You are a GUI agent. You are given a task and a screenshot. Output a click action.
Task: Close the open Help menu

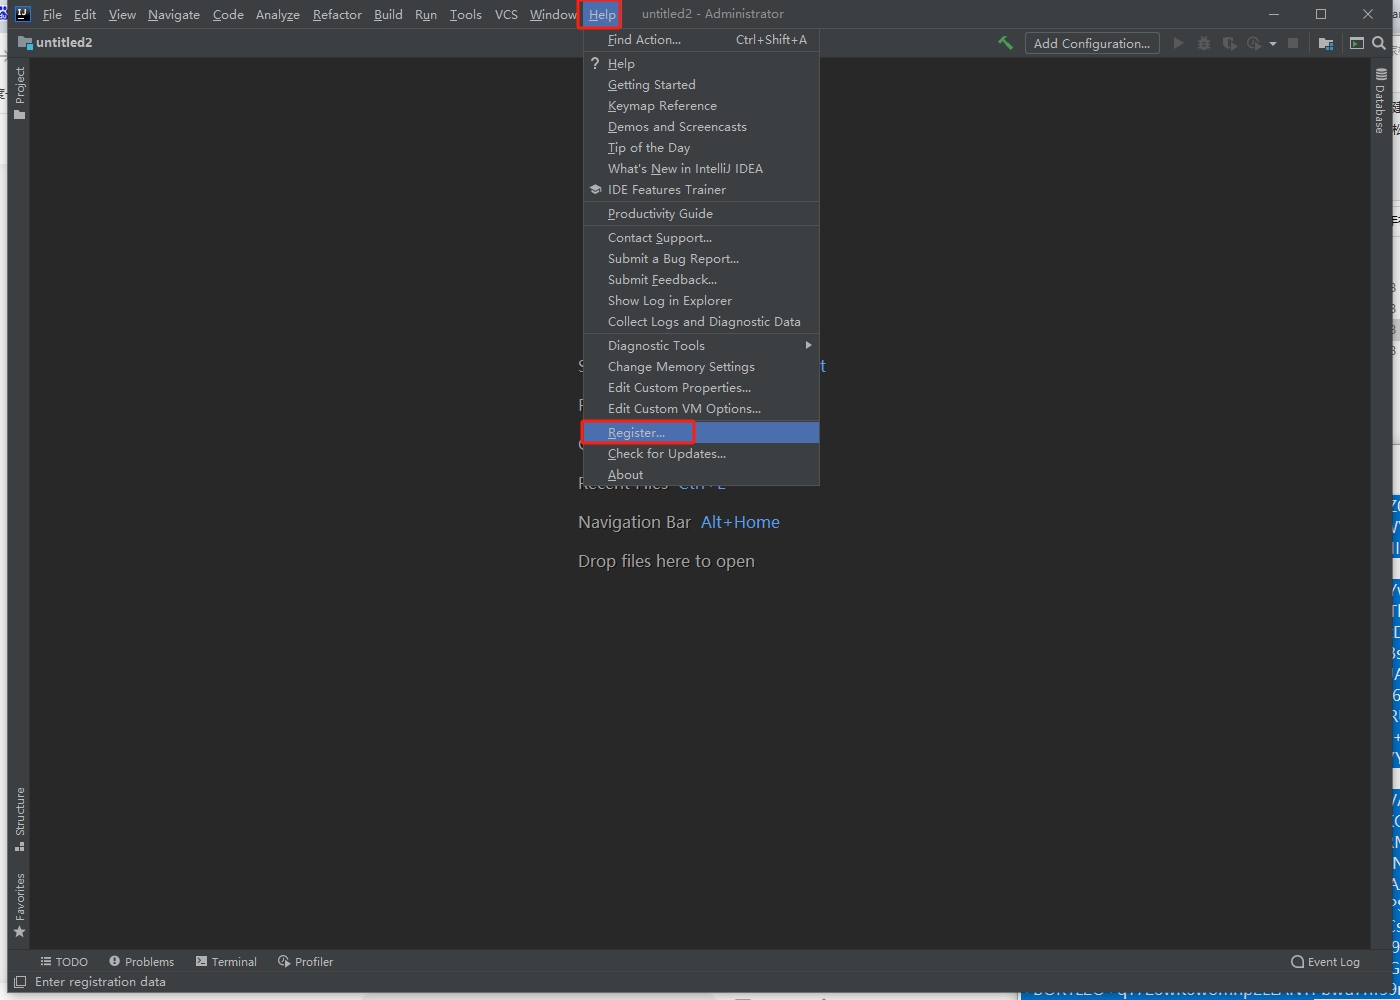602,14
